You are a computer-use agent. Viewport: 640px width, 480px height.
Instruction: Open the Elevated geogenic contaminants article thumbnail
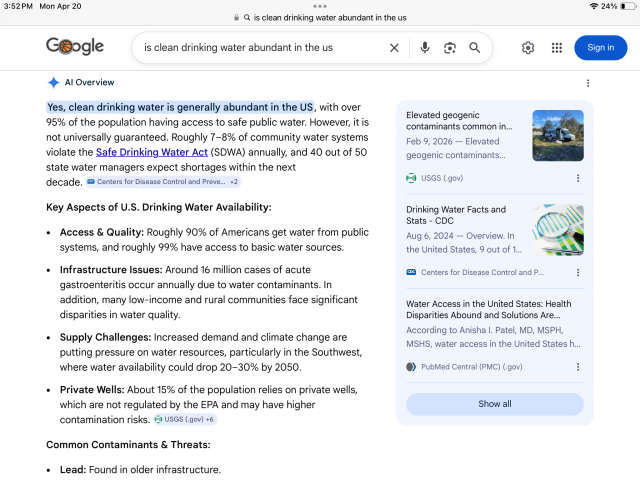coord(557,135)
